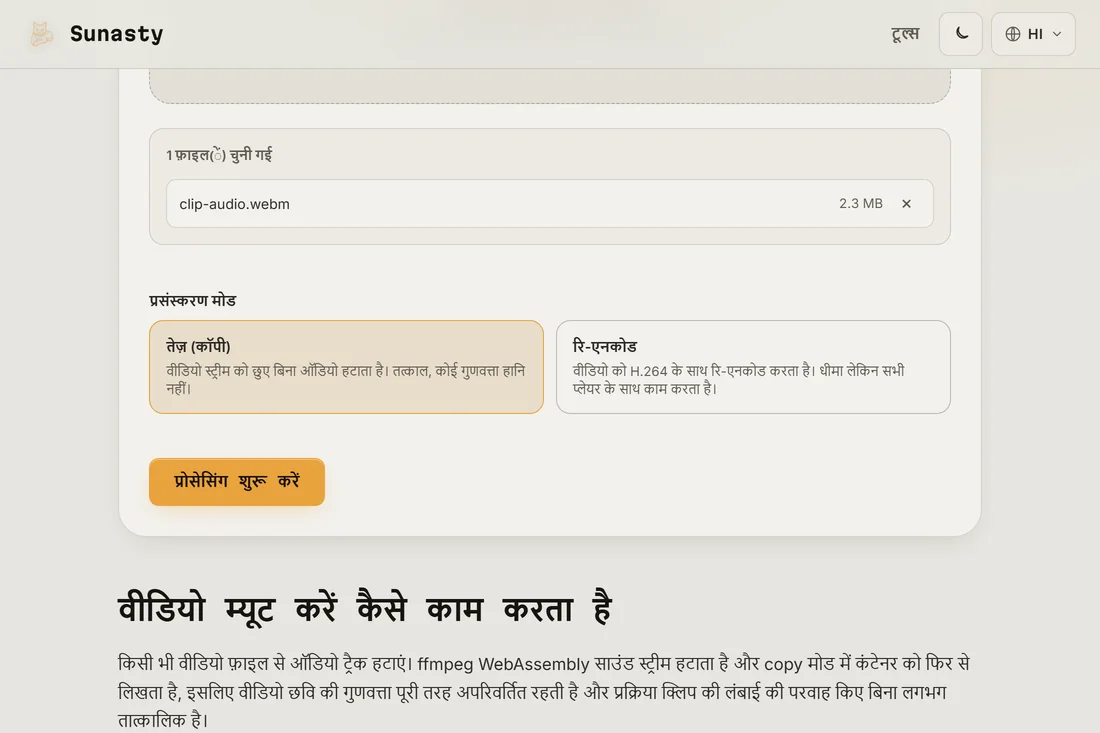Click the clip-audio.webm file name
Image resolution: width=1100 pixels, height=733 pixels.
click(234, 204)
